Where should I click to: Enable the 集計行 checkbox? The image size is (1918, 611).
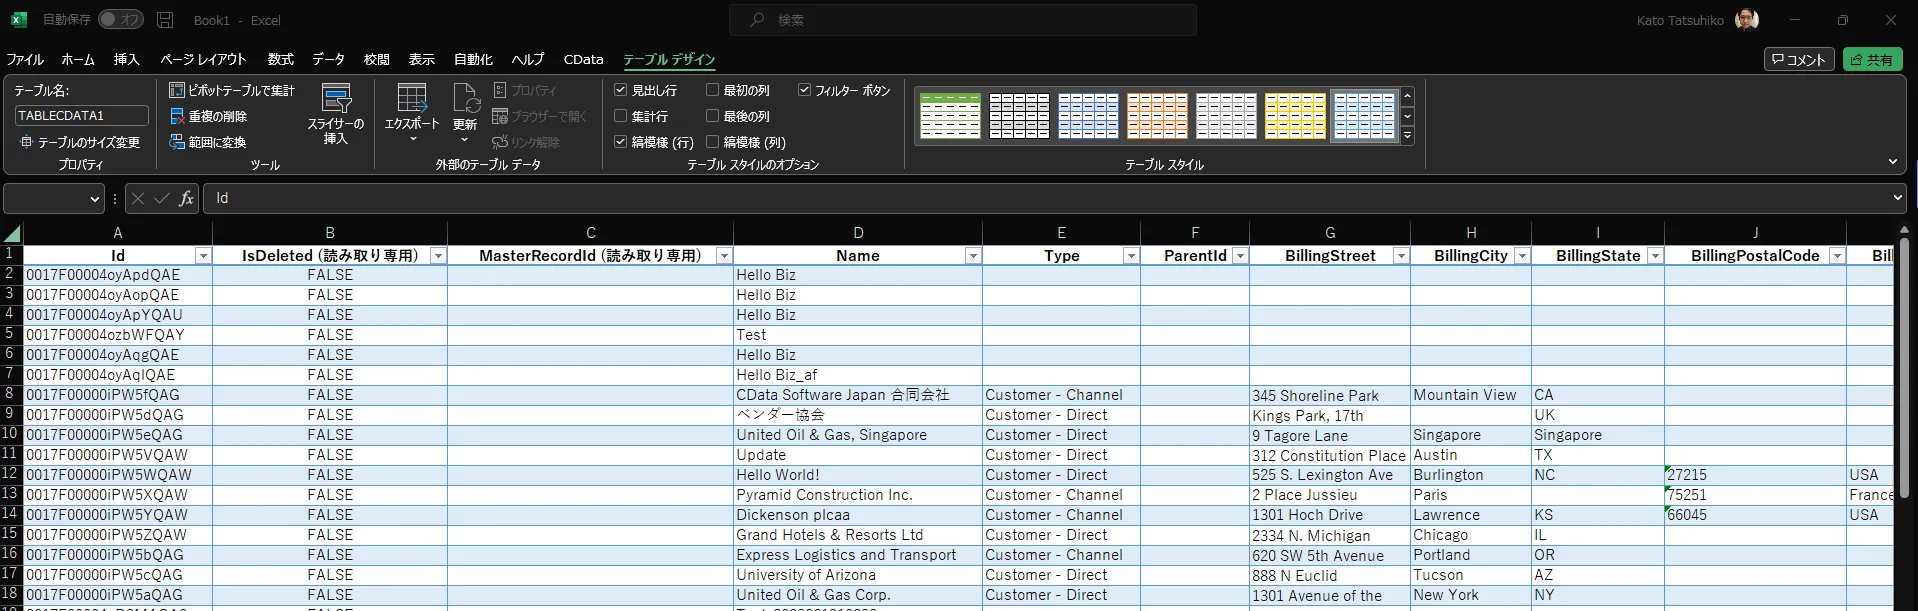click(x=620, y=116)
